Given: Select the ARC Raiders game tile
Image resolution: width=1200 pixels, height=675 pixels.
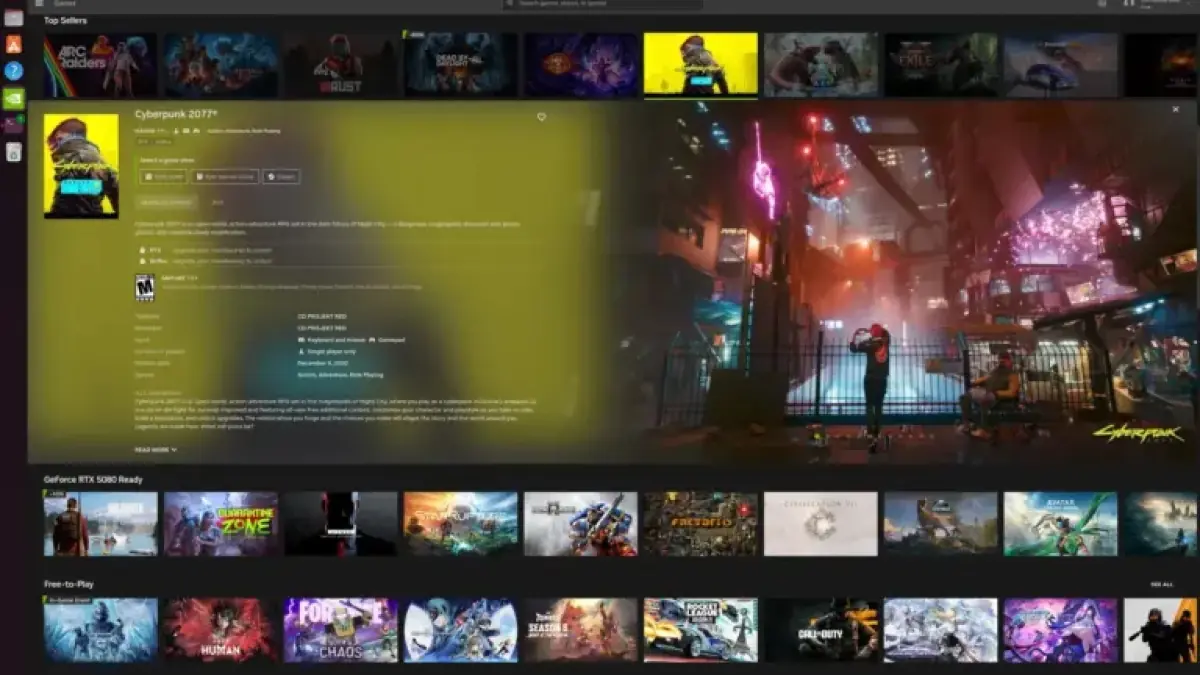Looking at the screenshot, I should (100, 65).
